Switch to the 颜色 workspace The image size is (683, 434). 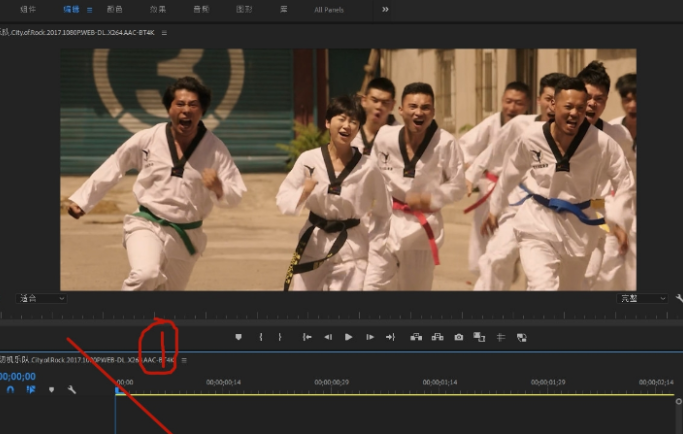point(115,9)
